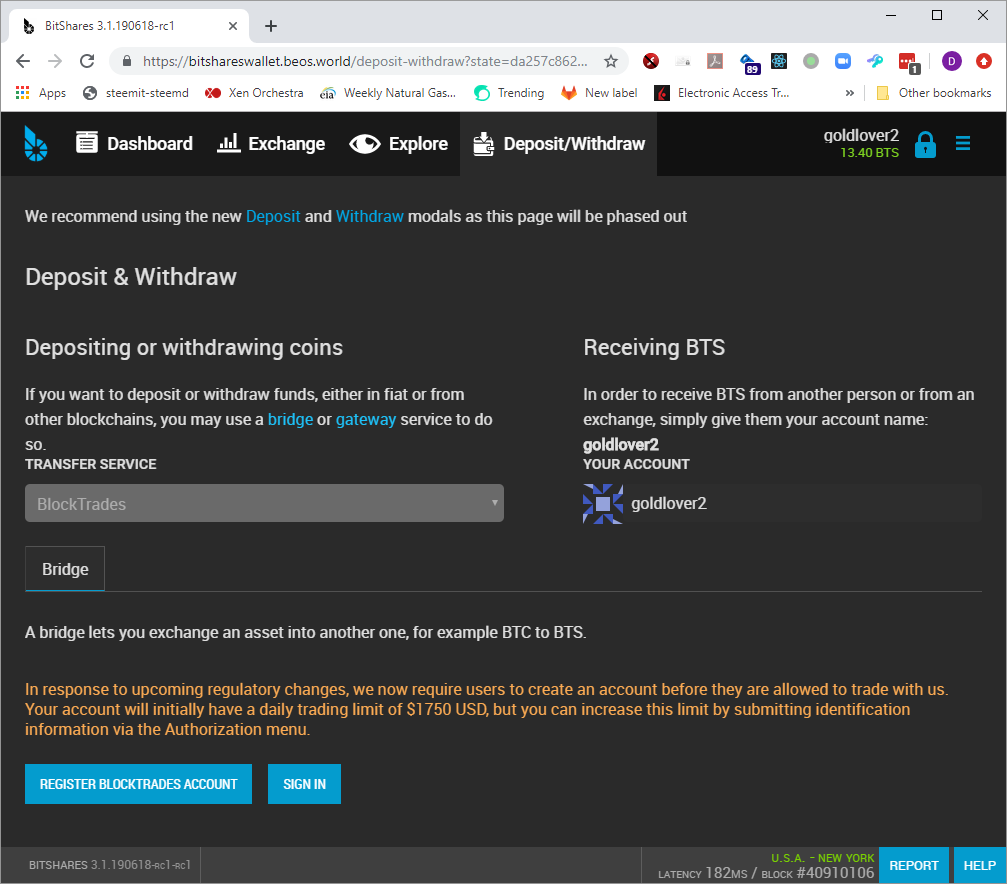Open a new browser tab
The image size is (1007, 884).
271,26
